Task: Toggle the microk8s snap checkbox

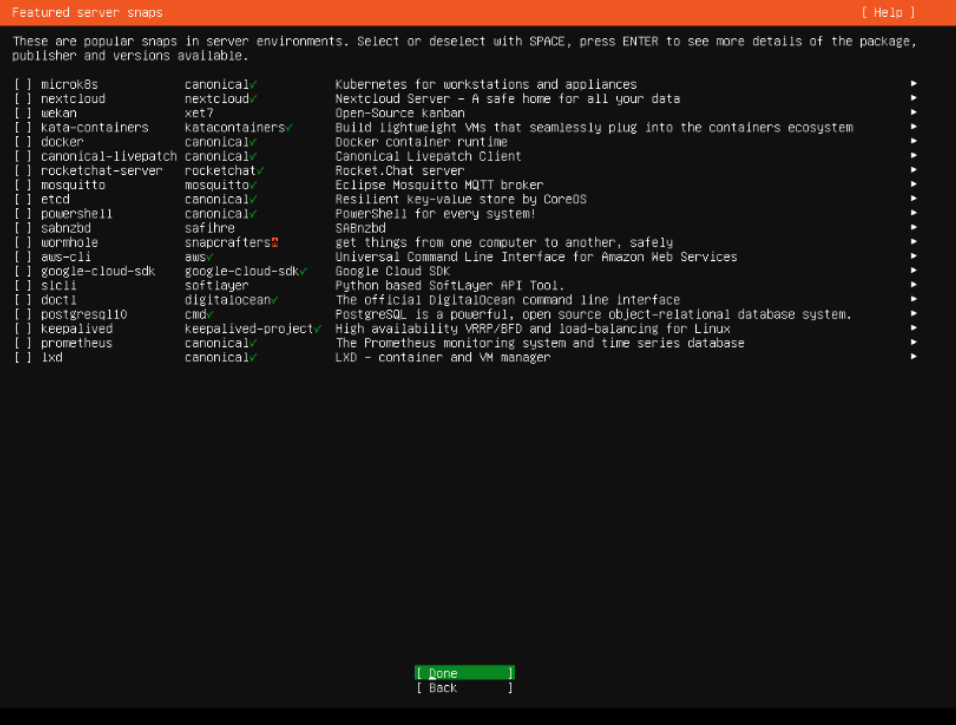Action: (x=23, y=84)
